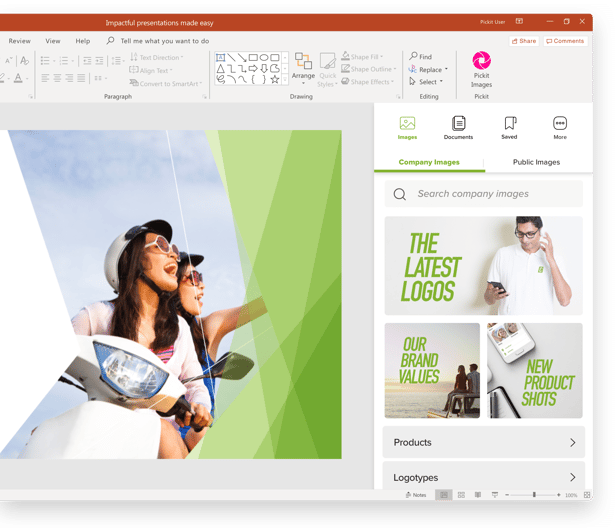
Task: Click the More options icon
Action: (560, 127)
